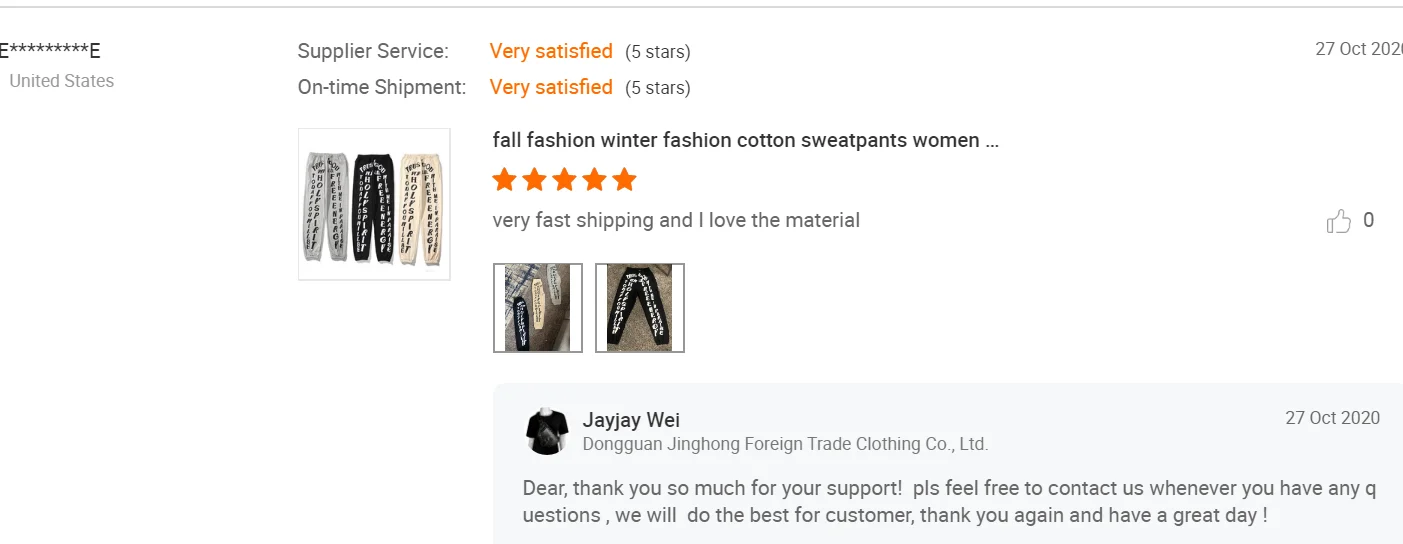Click On-time Shipment 'Very satisfied' rating

[x=551, y=87]
